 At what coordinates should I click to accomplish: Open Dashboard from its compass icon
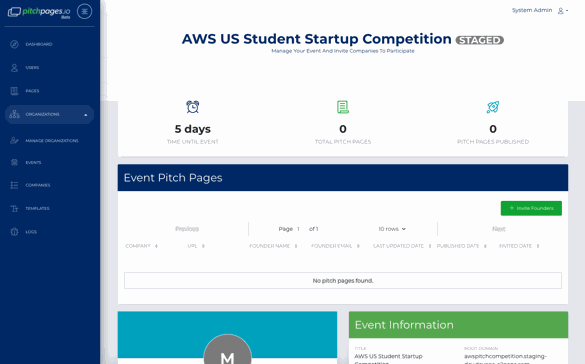[14, 44]
